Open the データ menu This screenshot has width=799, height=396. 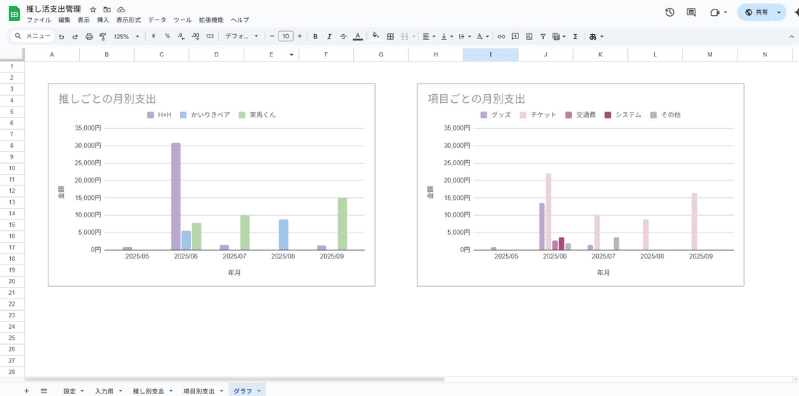(x=157, y=20)
